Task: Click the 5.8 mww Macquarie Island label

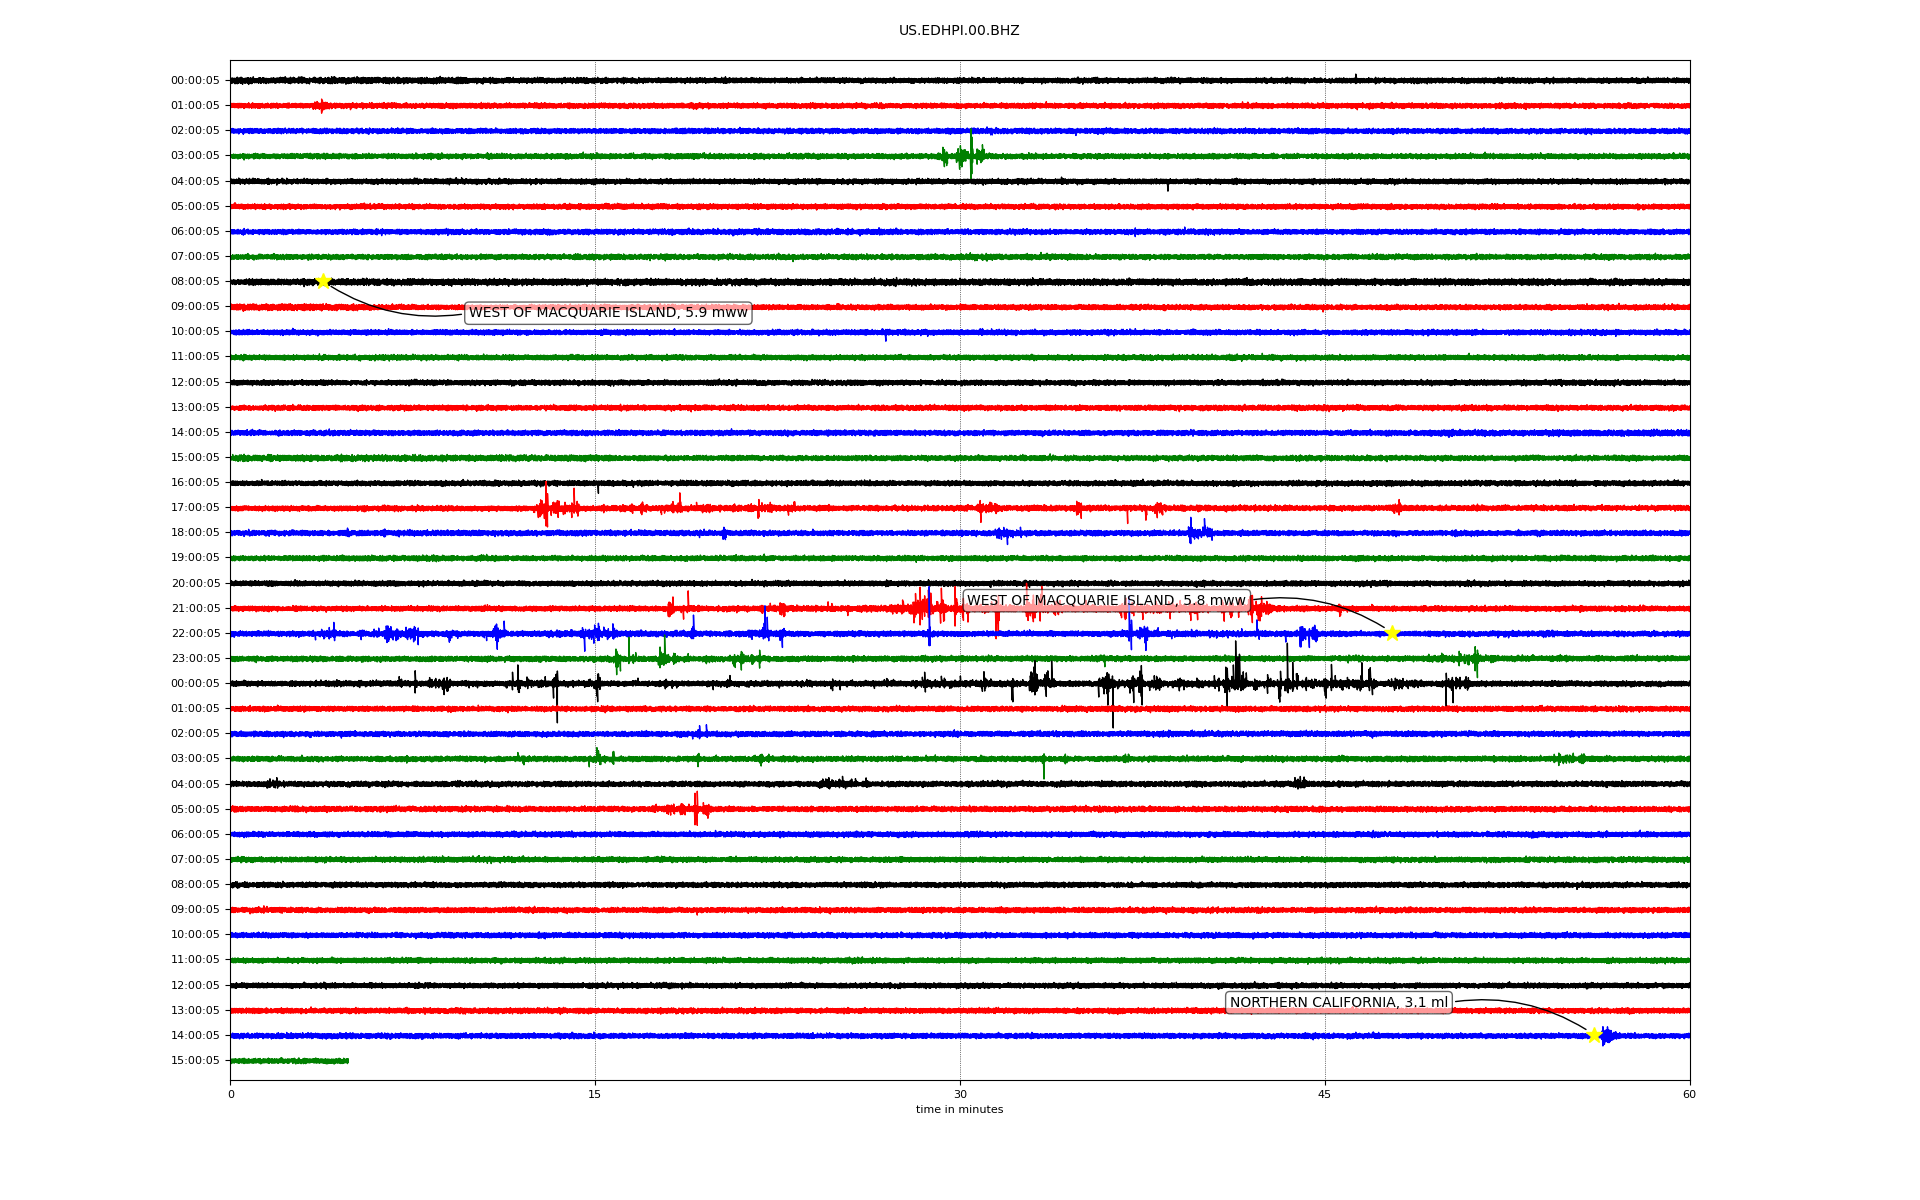Action: click(x=1106, y=601)
